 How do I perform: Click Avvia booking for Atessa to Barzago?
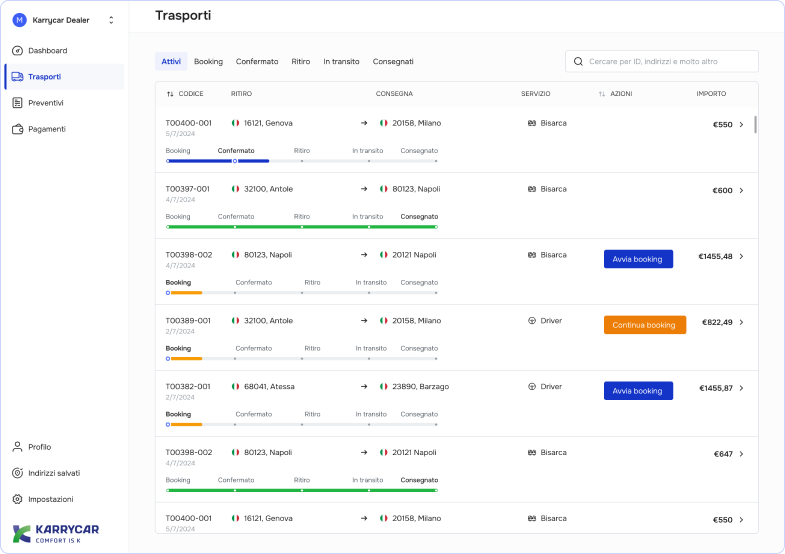(638, 391)
